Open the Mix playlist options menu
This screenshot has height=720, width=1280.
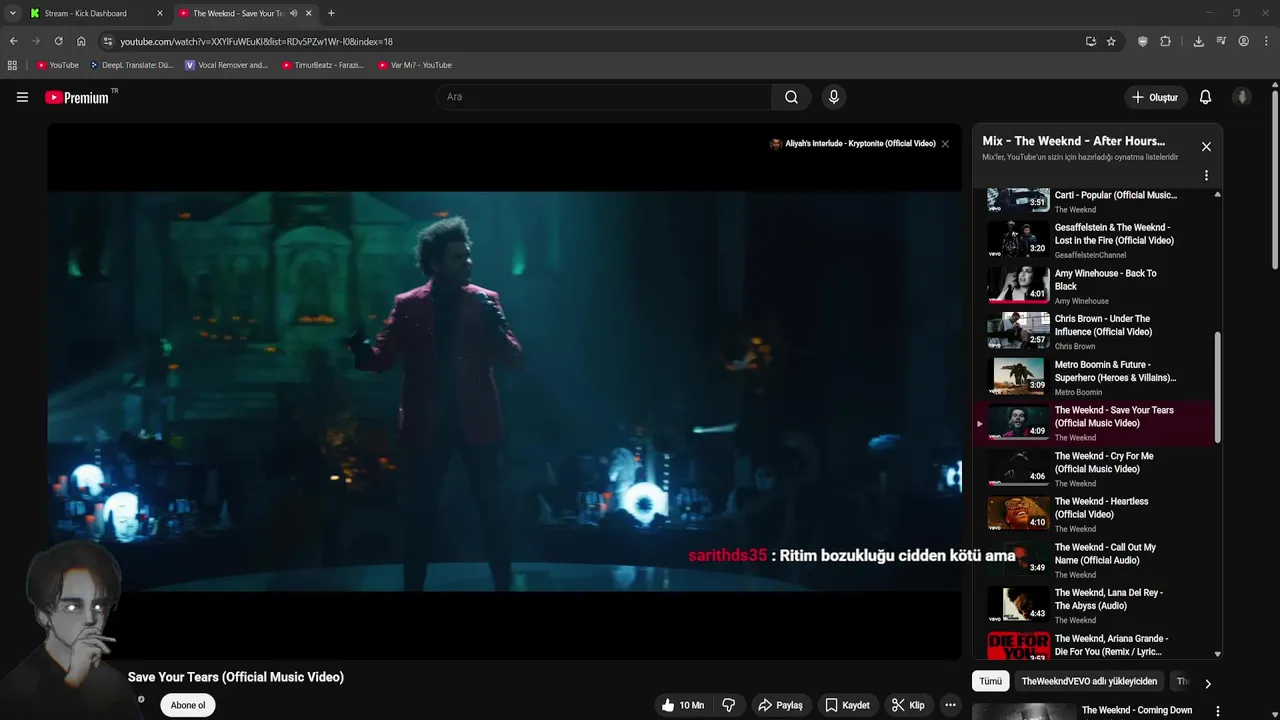1206,175
